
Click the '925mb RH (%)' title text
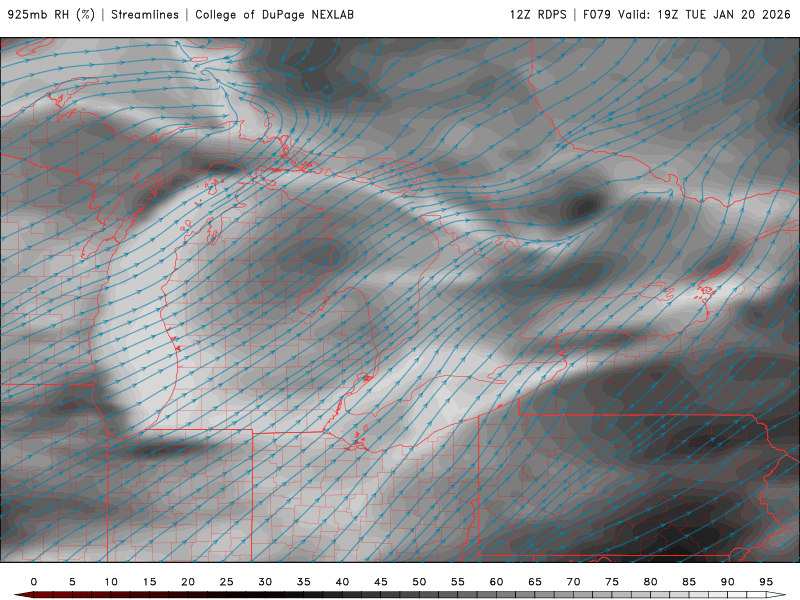[51, 14]
